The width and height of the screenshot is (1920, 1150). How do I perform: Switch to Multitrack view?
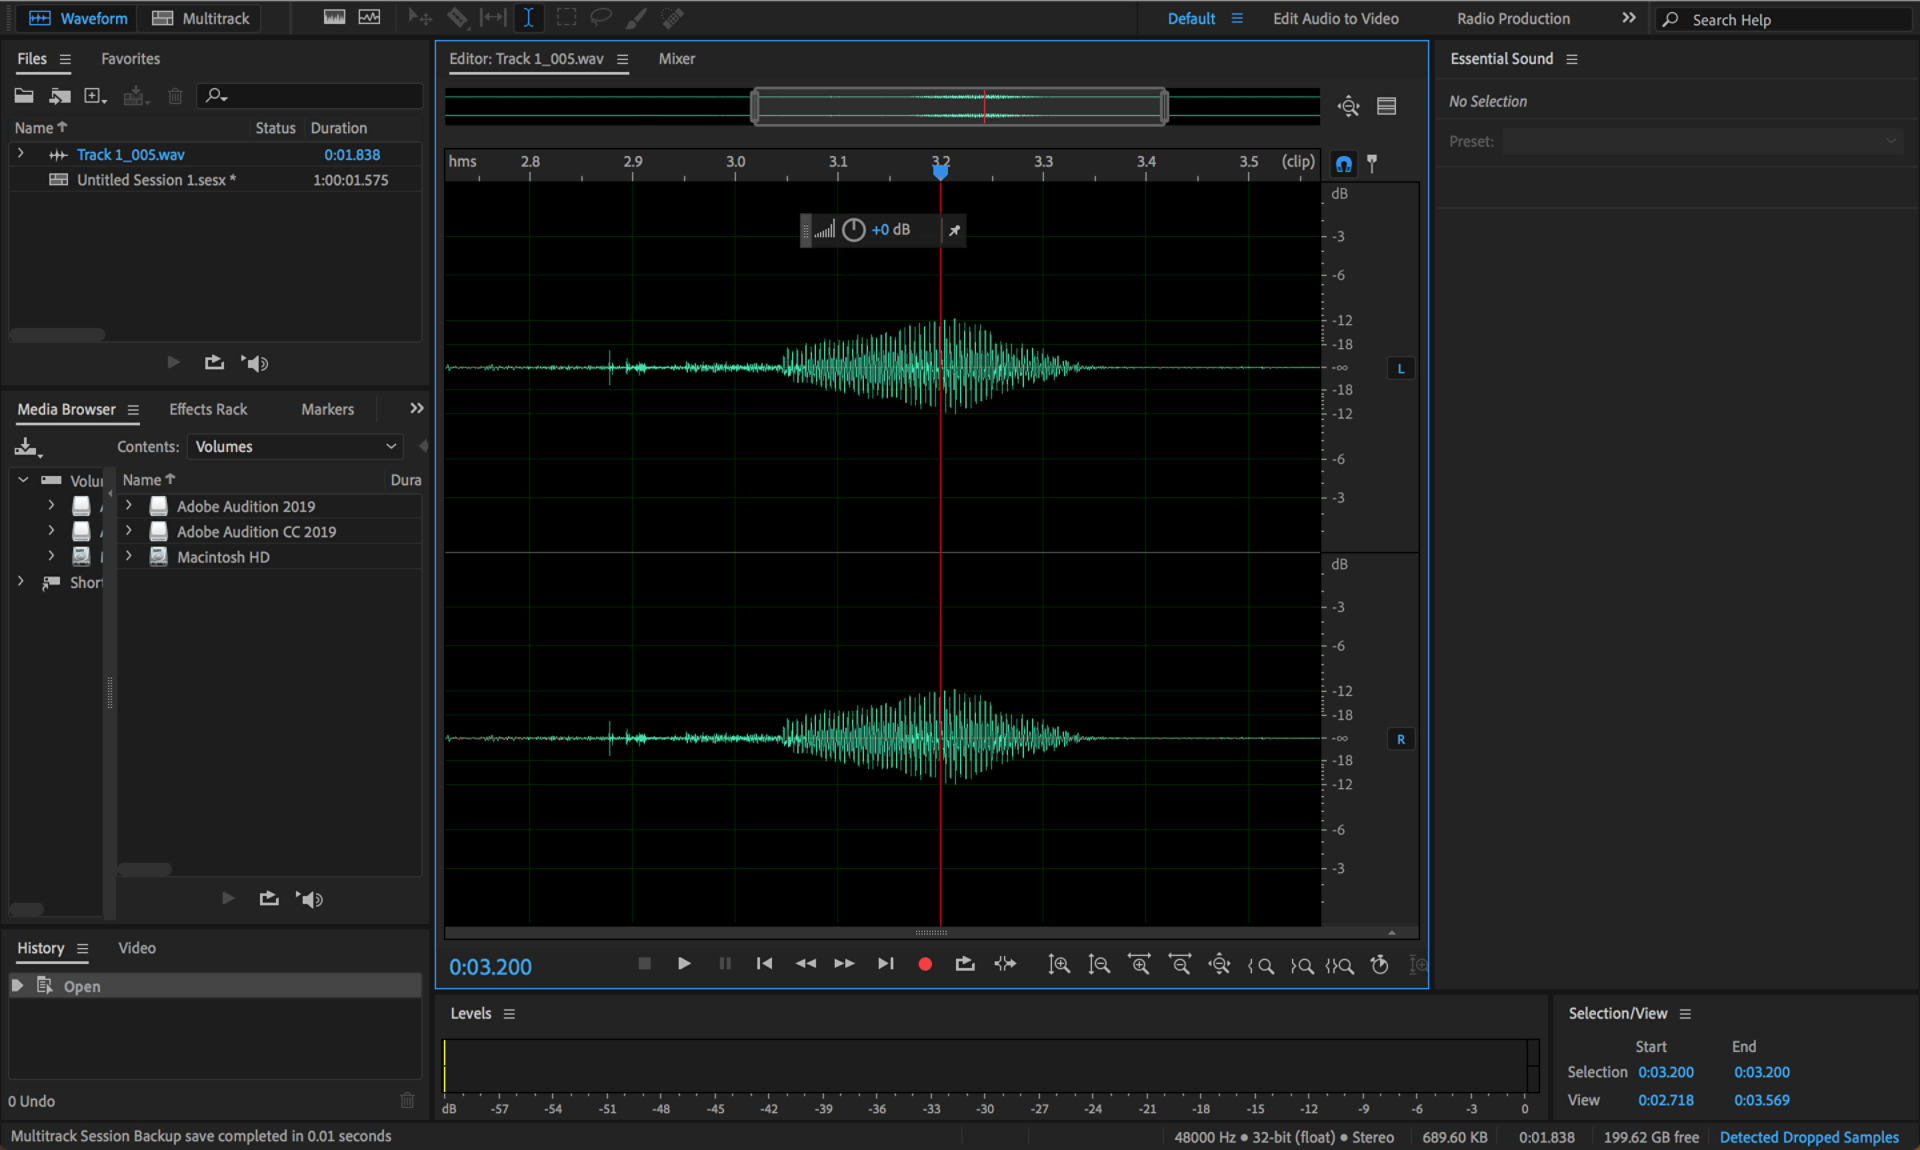[201, 18]
